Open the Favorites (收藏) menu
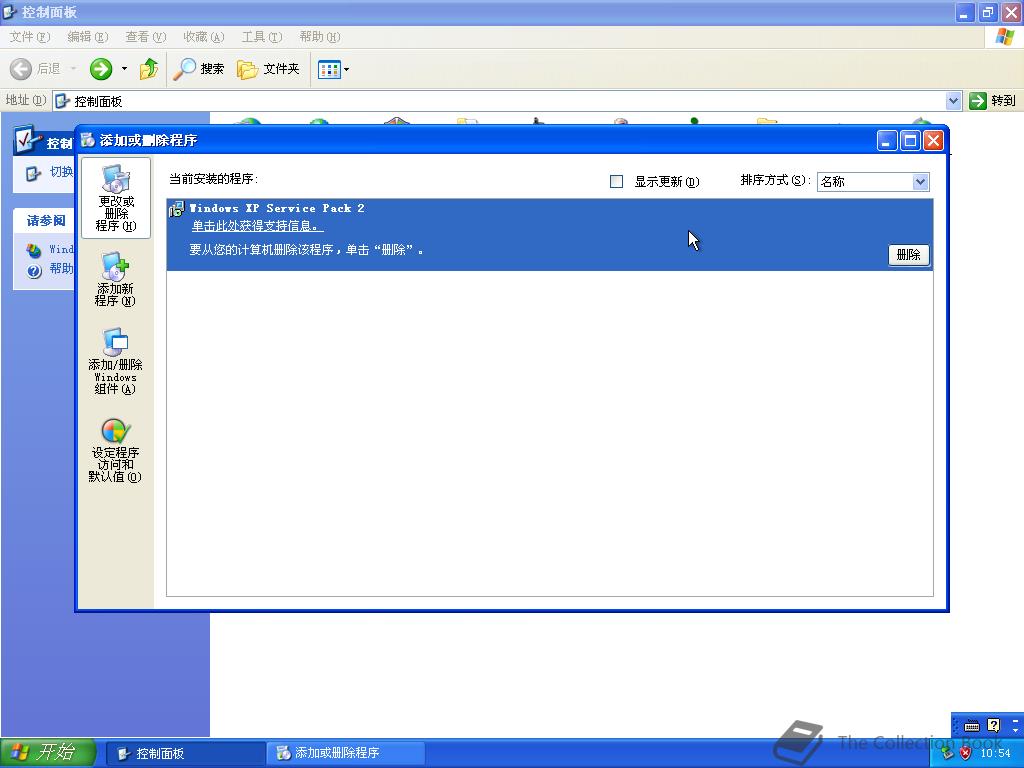This screenshot has height=768, width=1024. tap(204, 37)
